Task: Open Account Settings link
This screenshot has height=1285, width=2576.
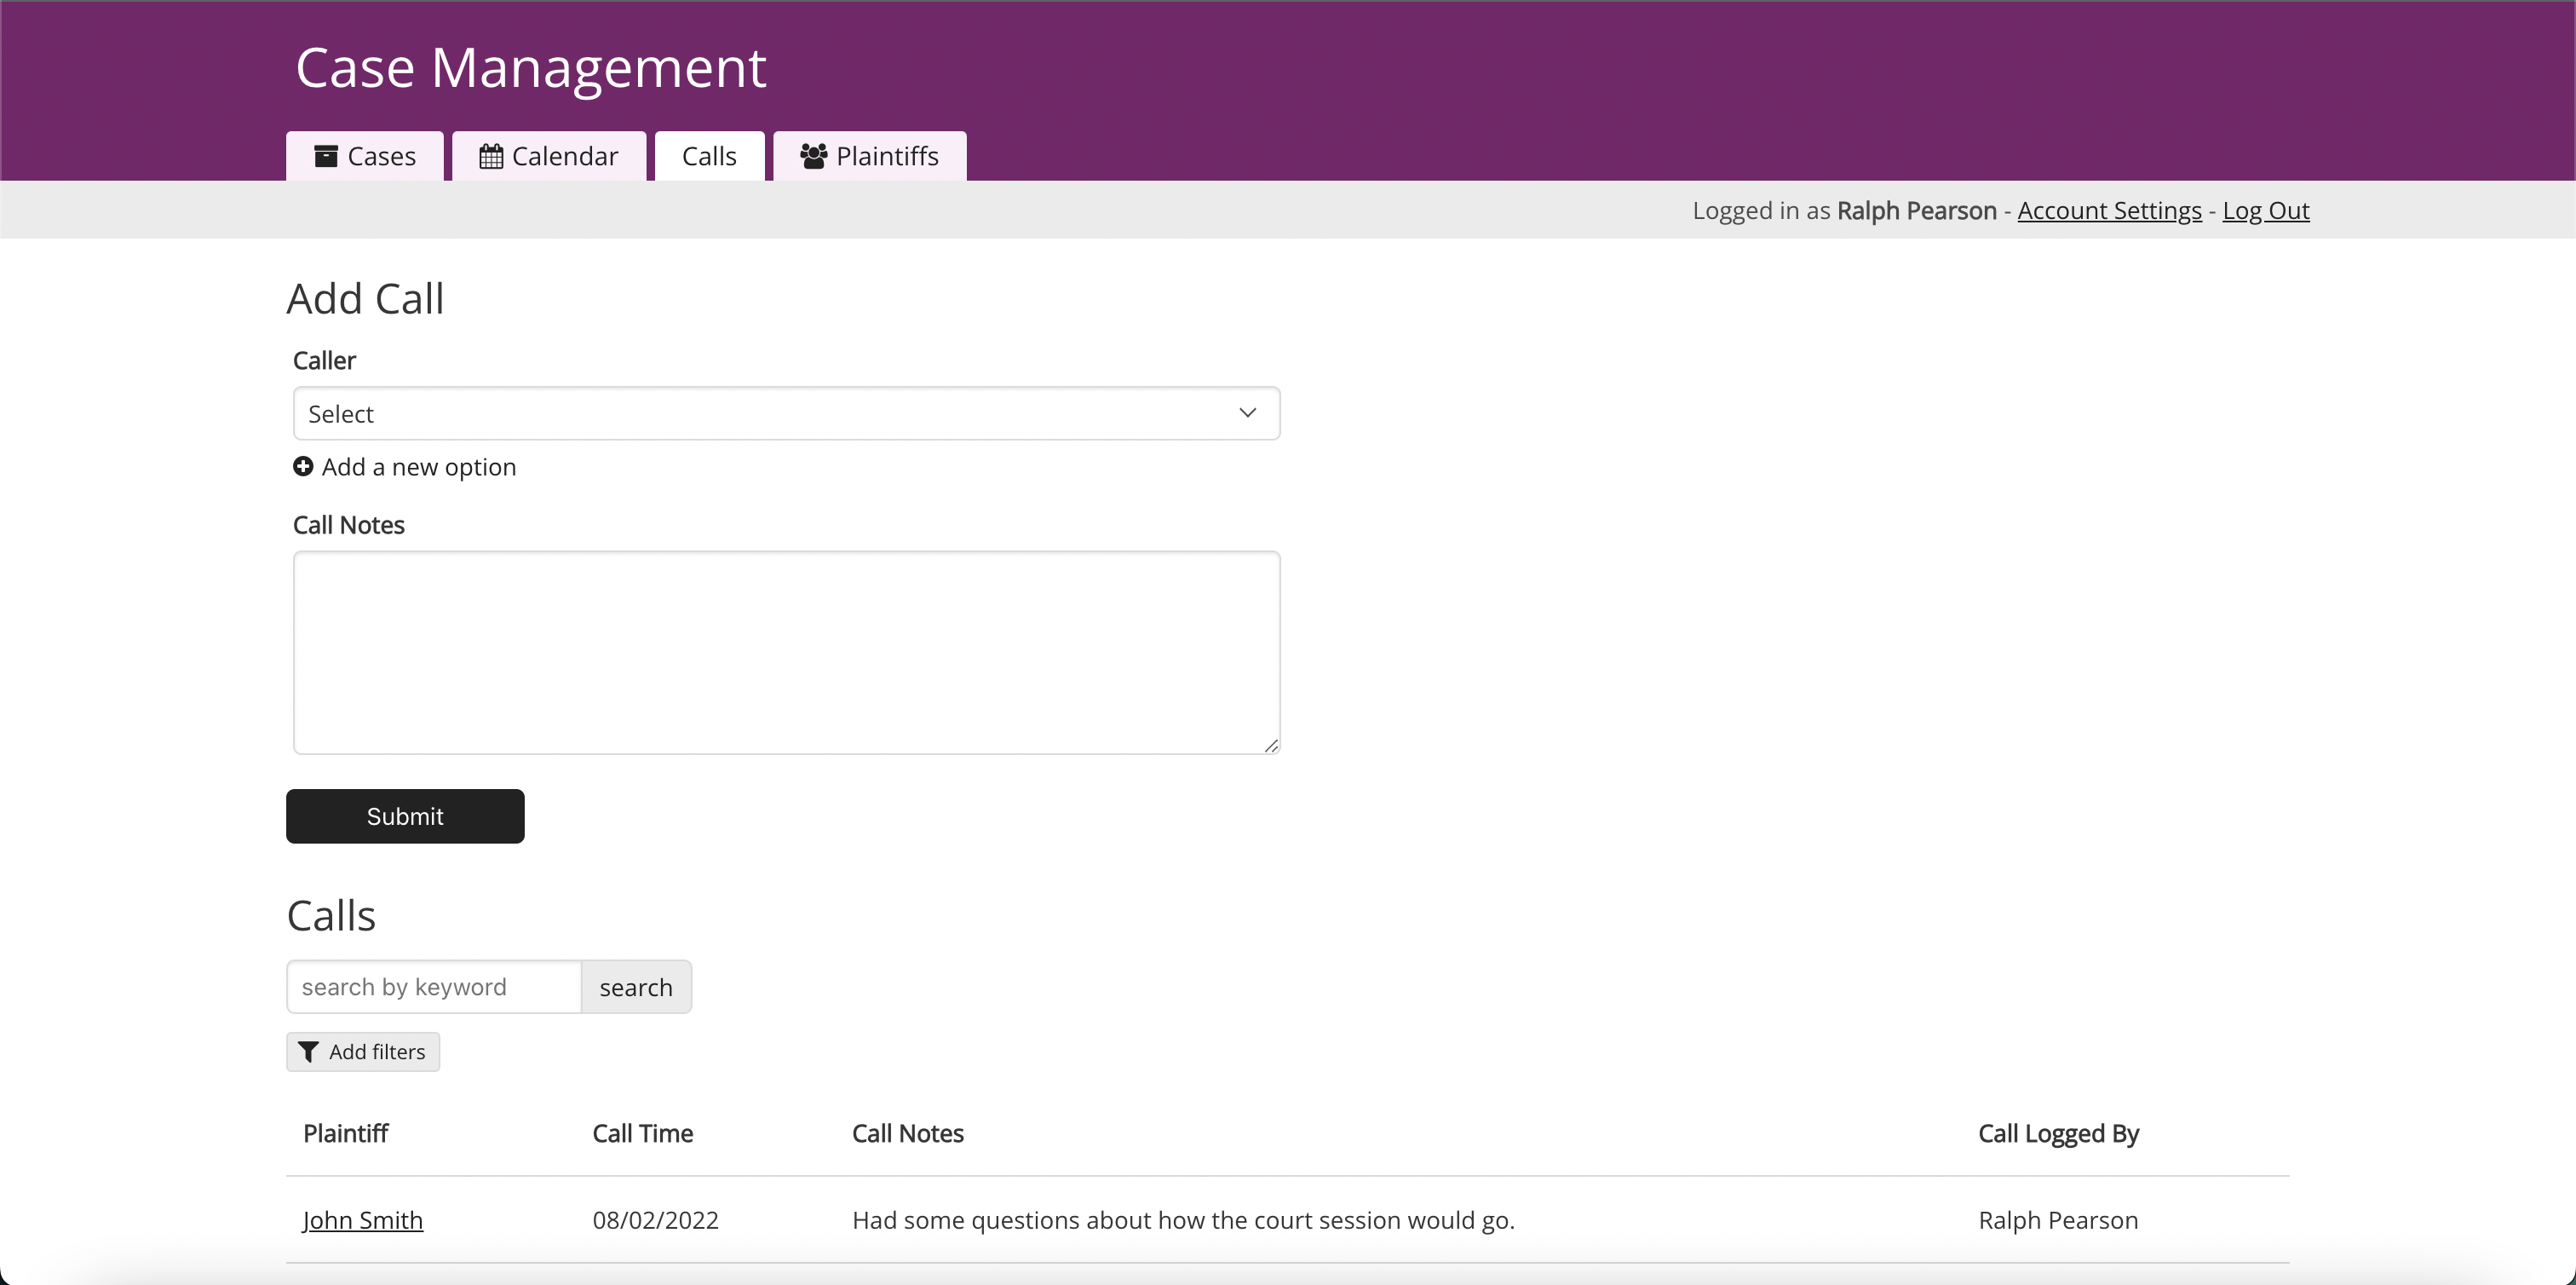Action: [x=2109, y=210]
